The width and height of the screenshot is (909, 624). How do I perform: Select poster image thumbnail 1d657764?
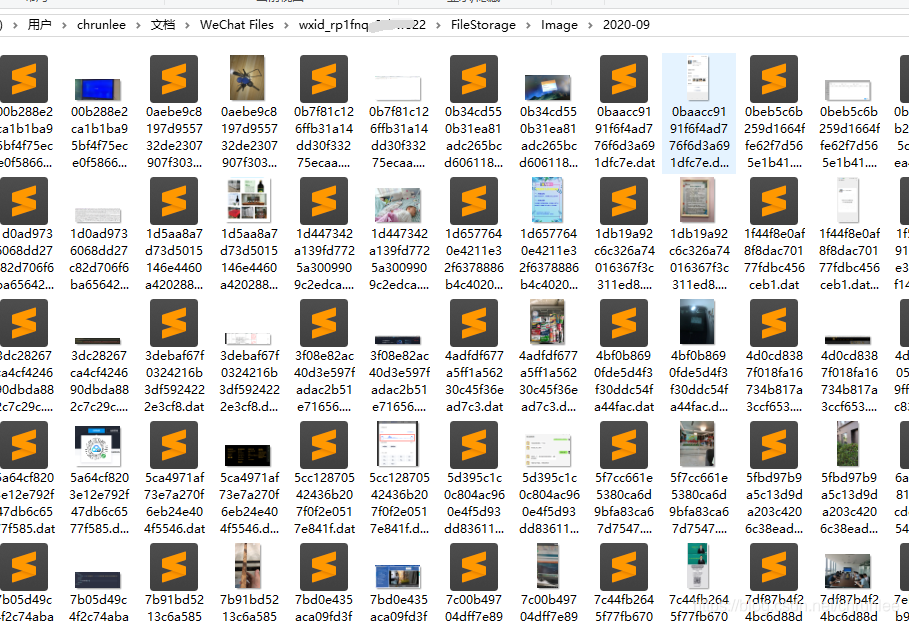pos(547,200)
